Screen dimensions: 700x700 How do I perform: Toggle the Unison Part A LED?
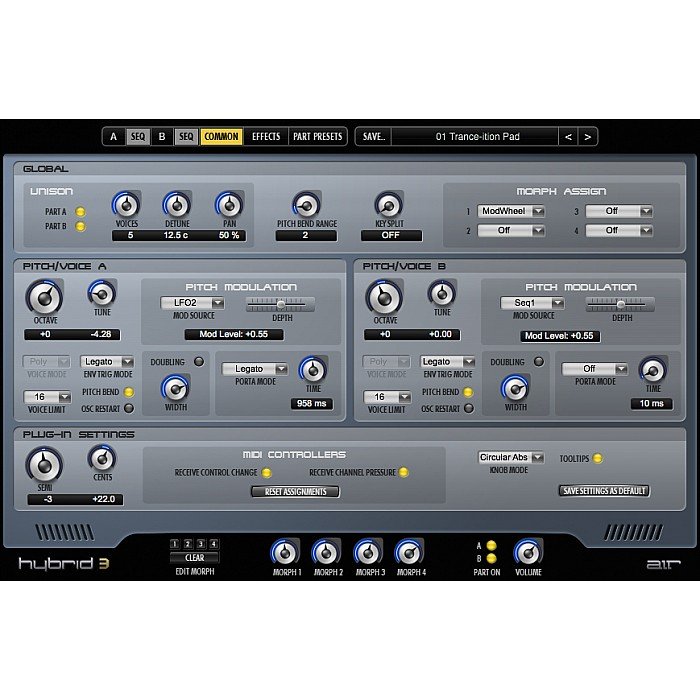(80, 211)
